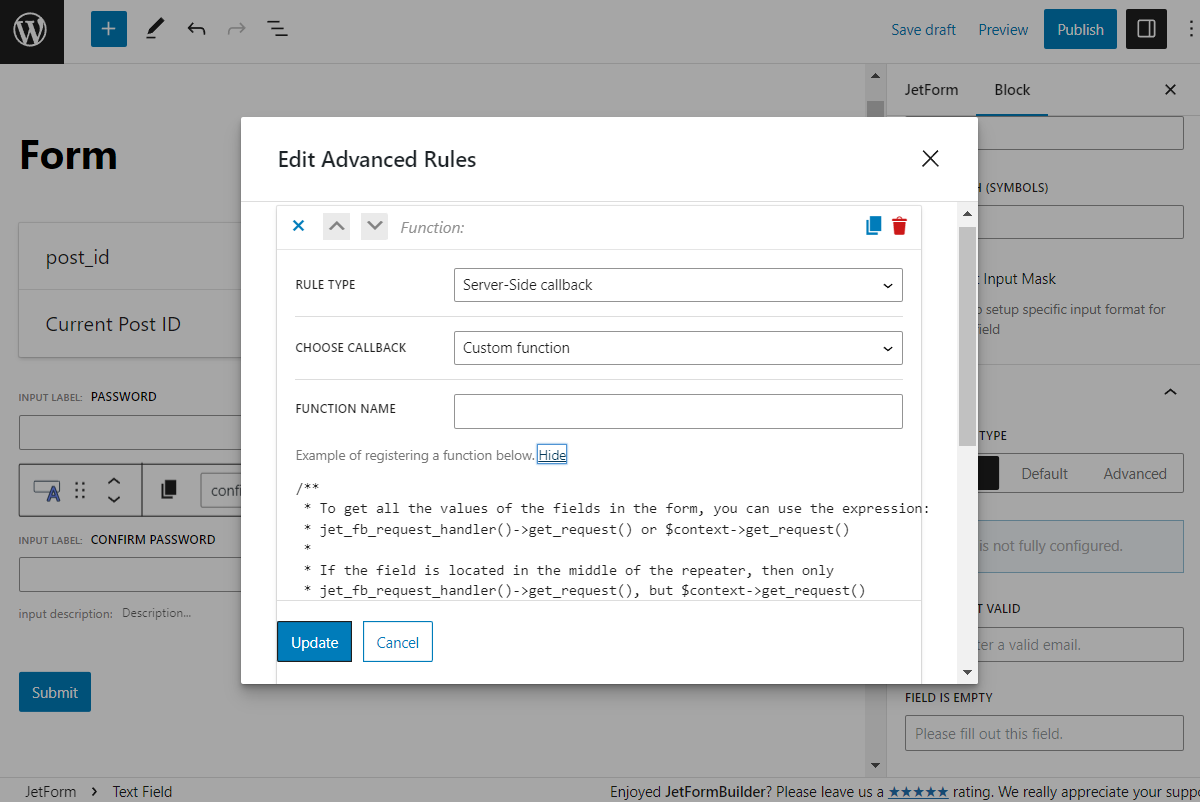
Task: Select the editing mode pencil tool
Action: 155,29
